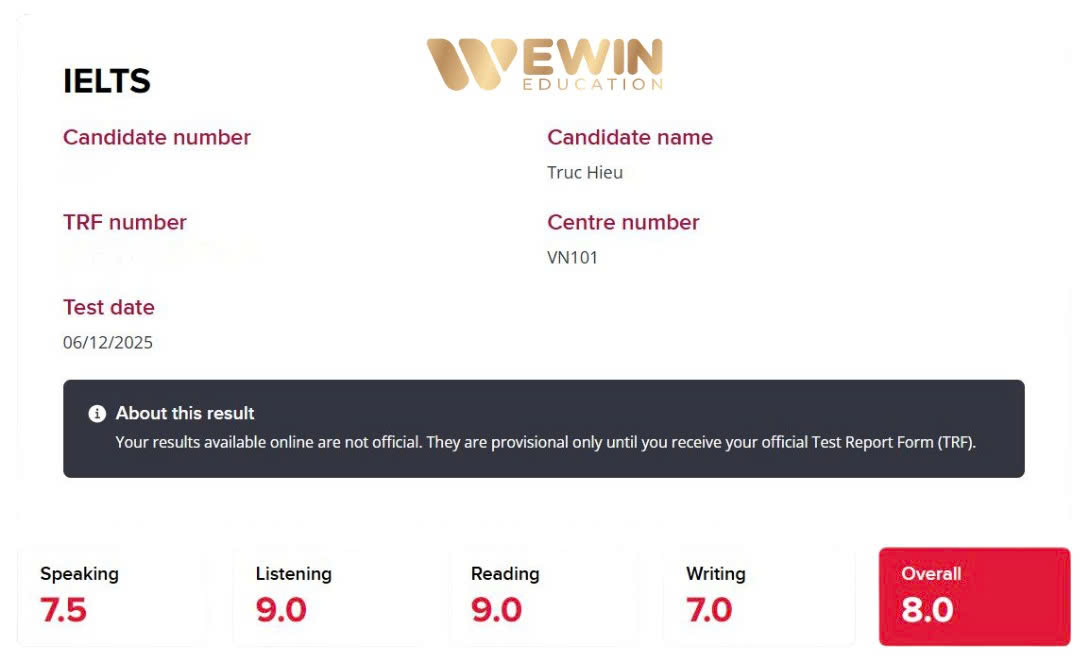Viewport: 1089px width, 663px height.
Task: Click the provisional results notice text
Action: tap(545, 441)
